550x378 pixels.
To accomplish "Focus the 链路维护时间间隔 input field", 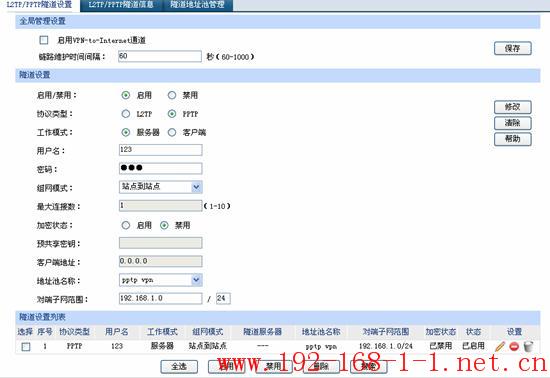I will 160,56.
